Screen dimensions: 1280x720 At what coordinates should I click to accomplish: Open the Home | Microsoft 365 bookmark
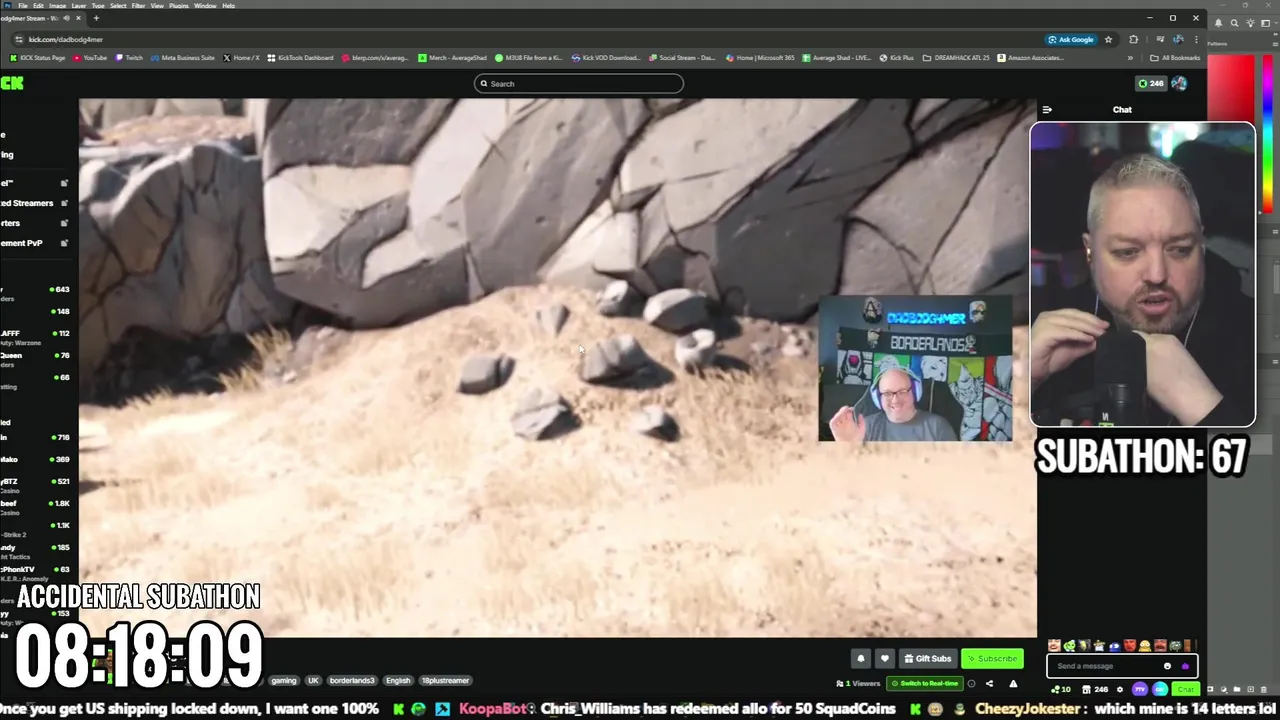click(x=760, y=58)
